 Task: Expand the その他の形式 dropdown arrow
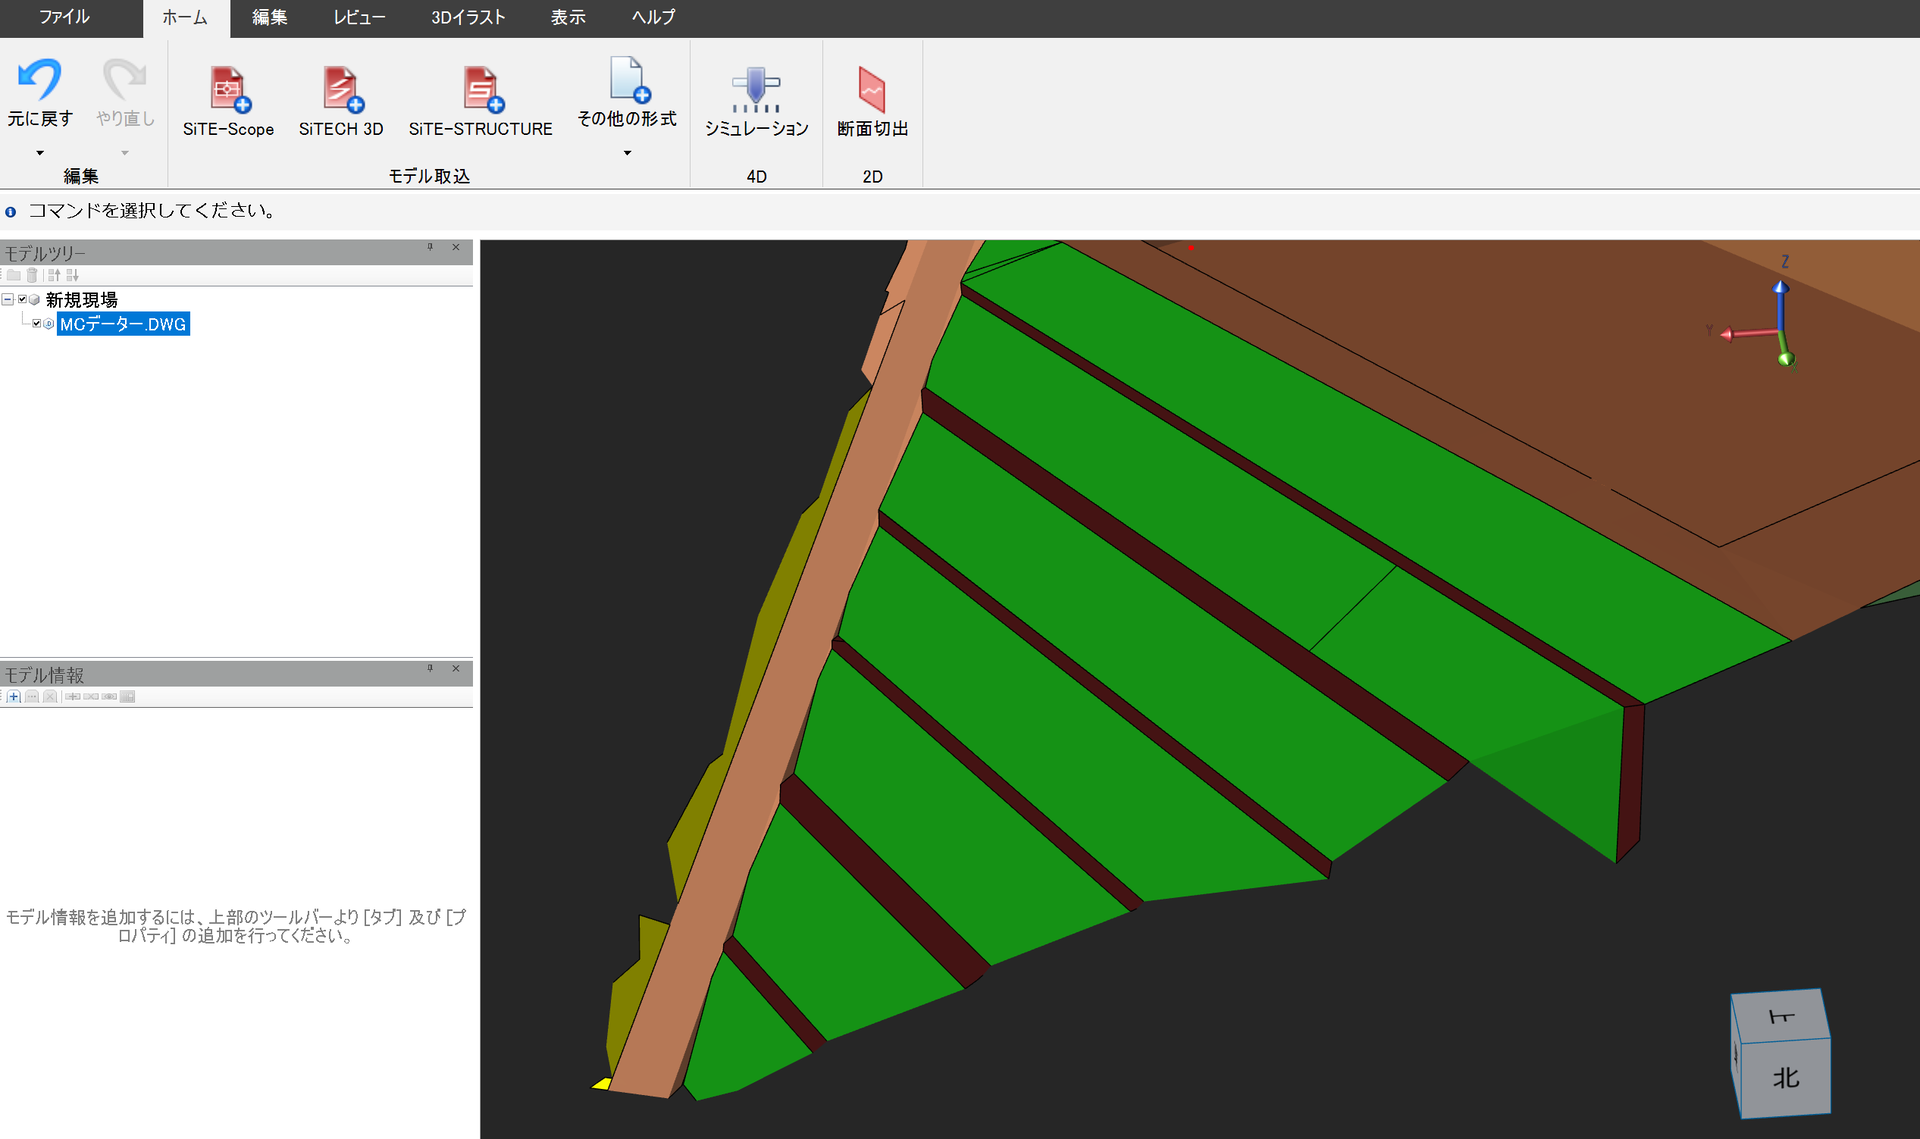coord(628,153)
